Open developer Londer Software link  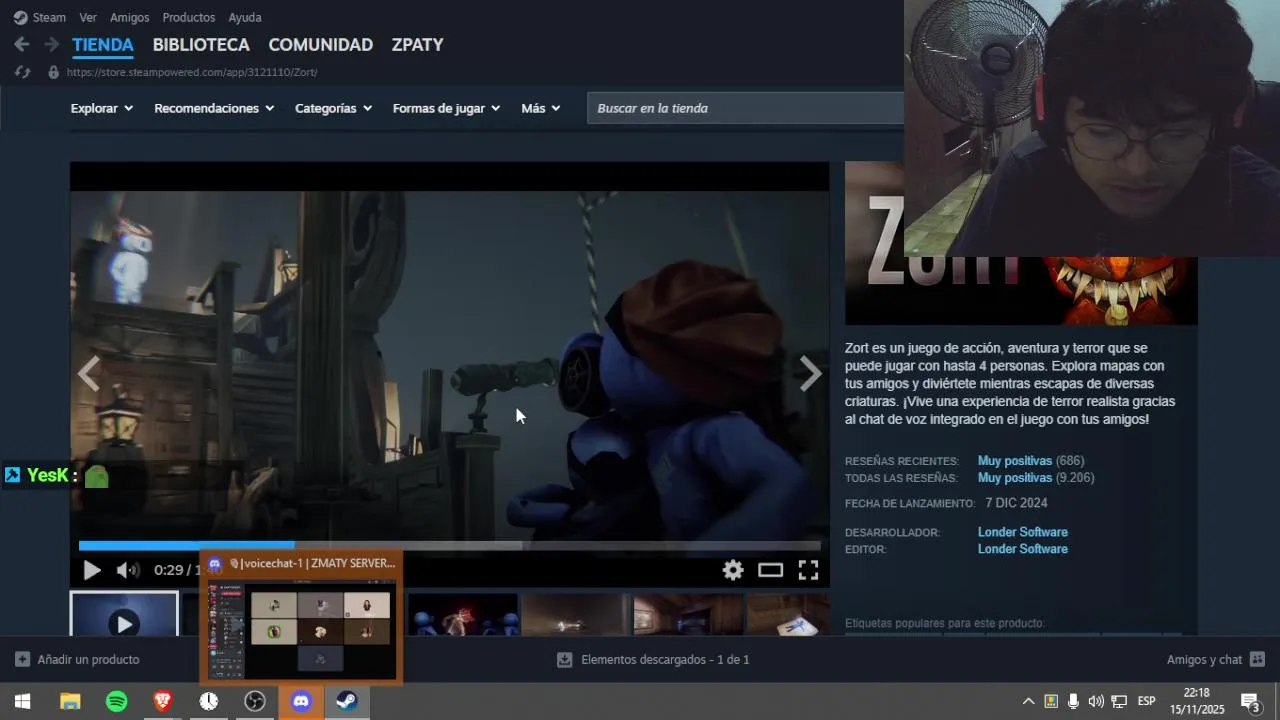tap(1023, 532)
